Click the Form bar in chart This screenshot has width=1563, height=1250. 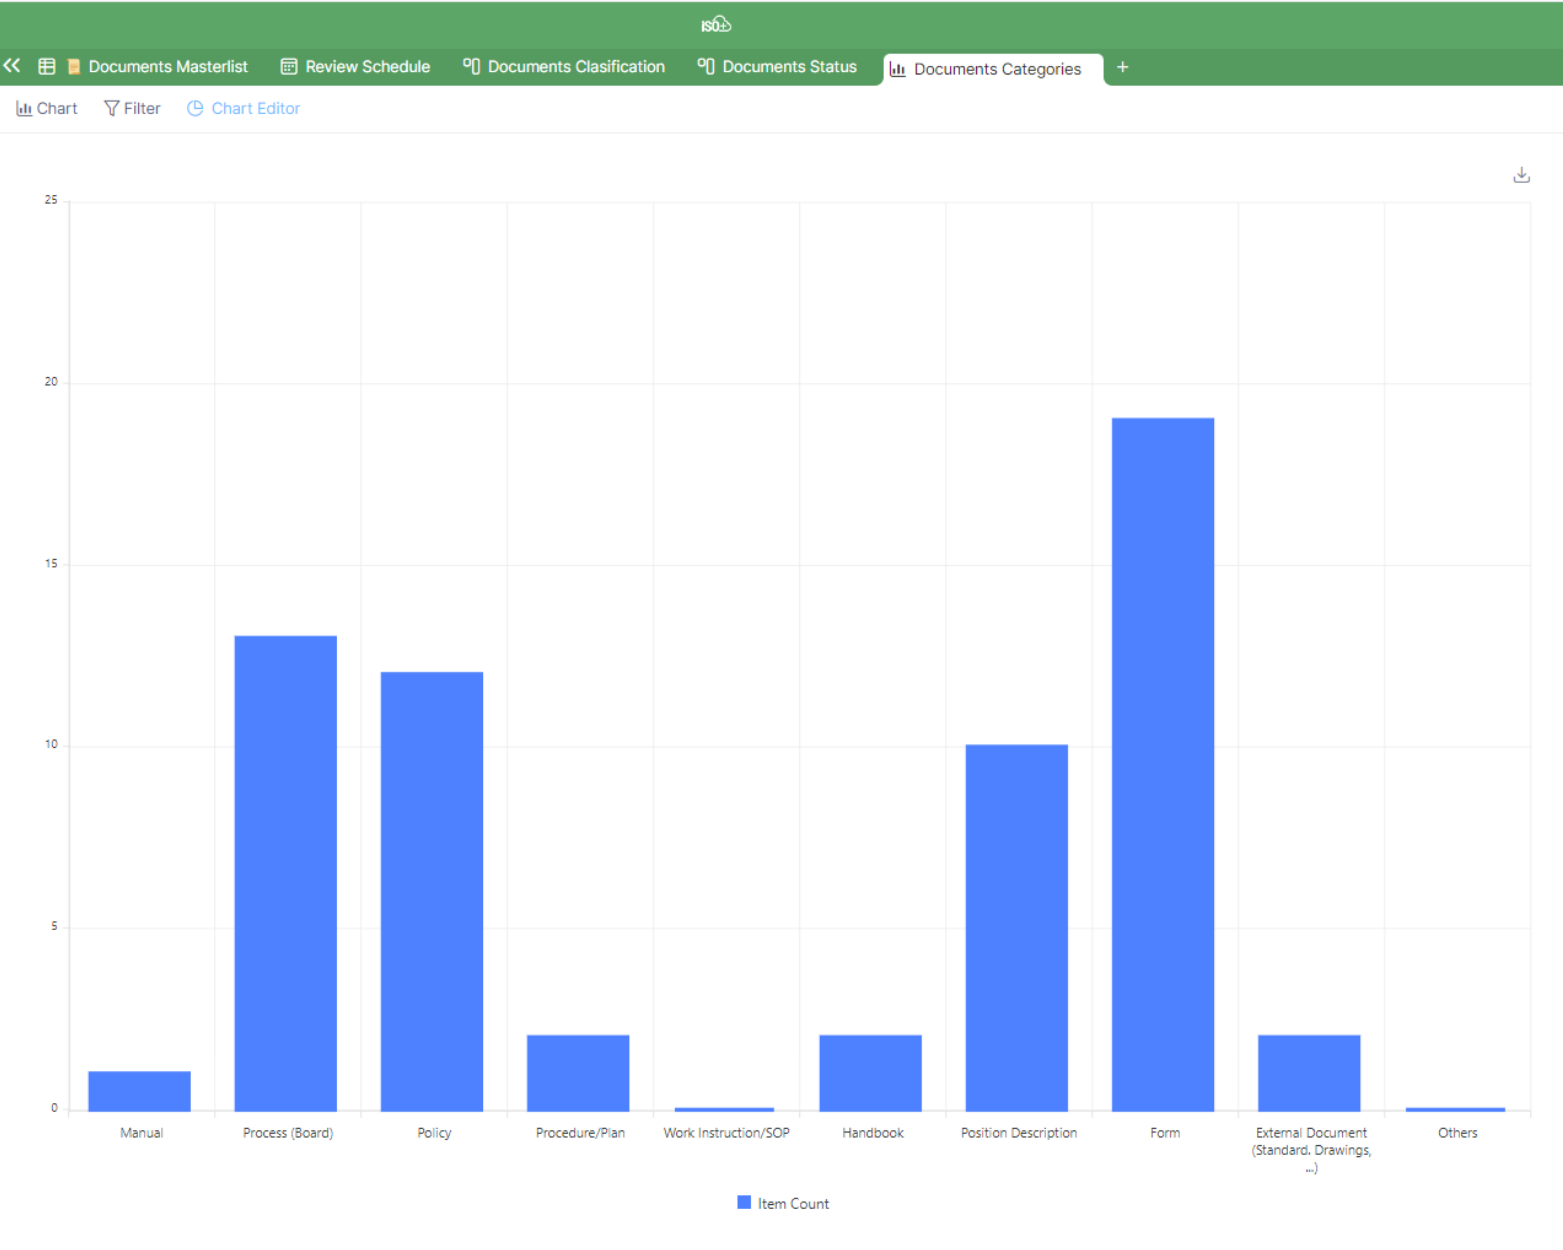coord(1162,765)
